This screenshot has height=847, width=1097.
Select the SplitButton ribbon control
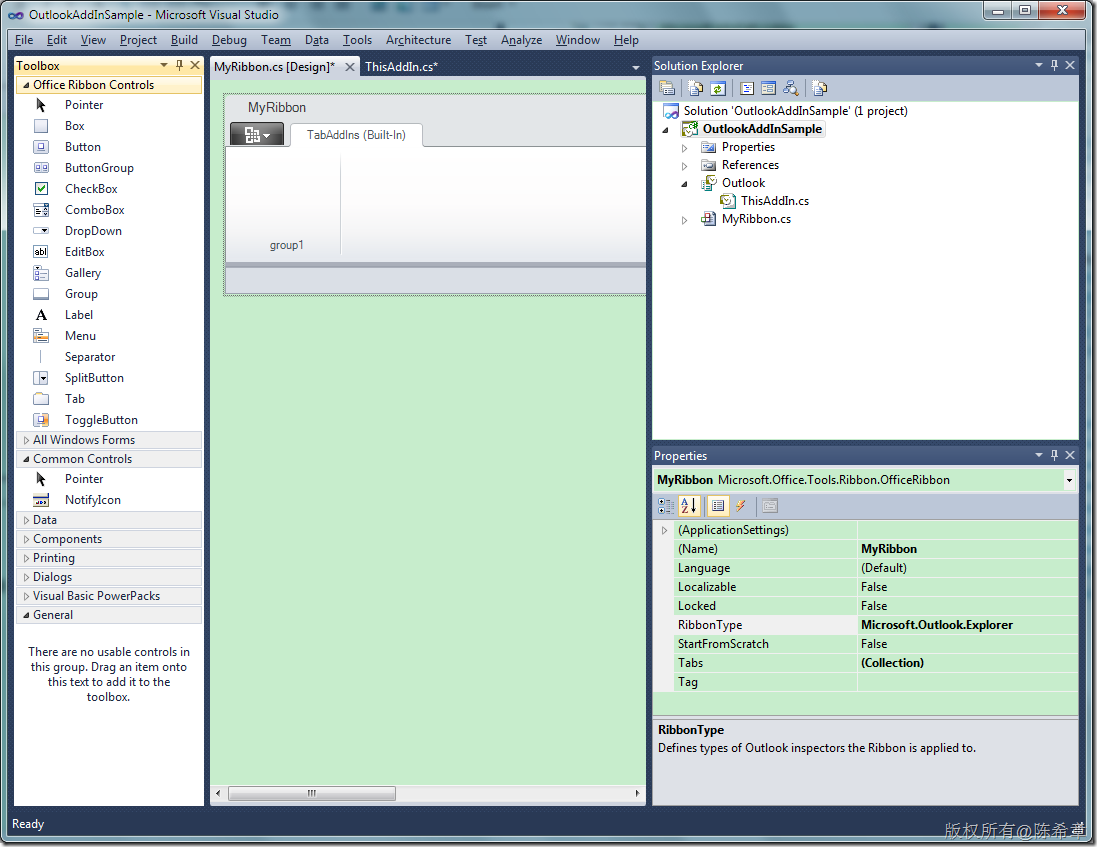94,378
